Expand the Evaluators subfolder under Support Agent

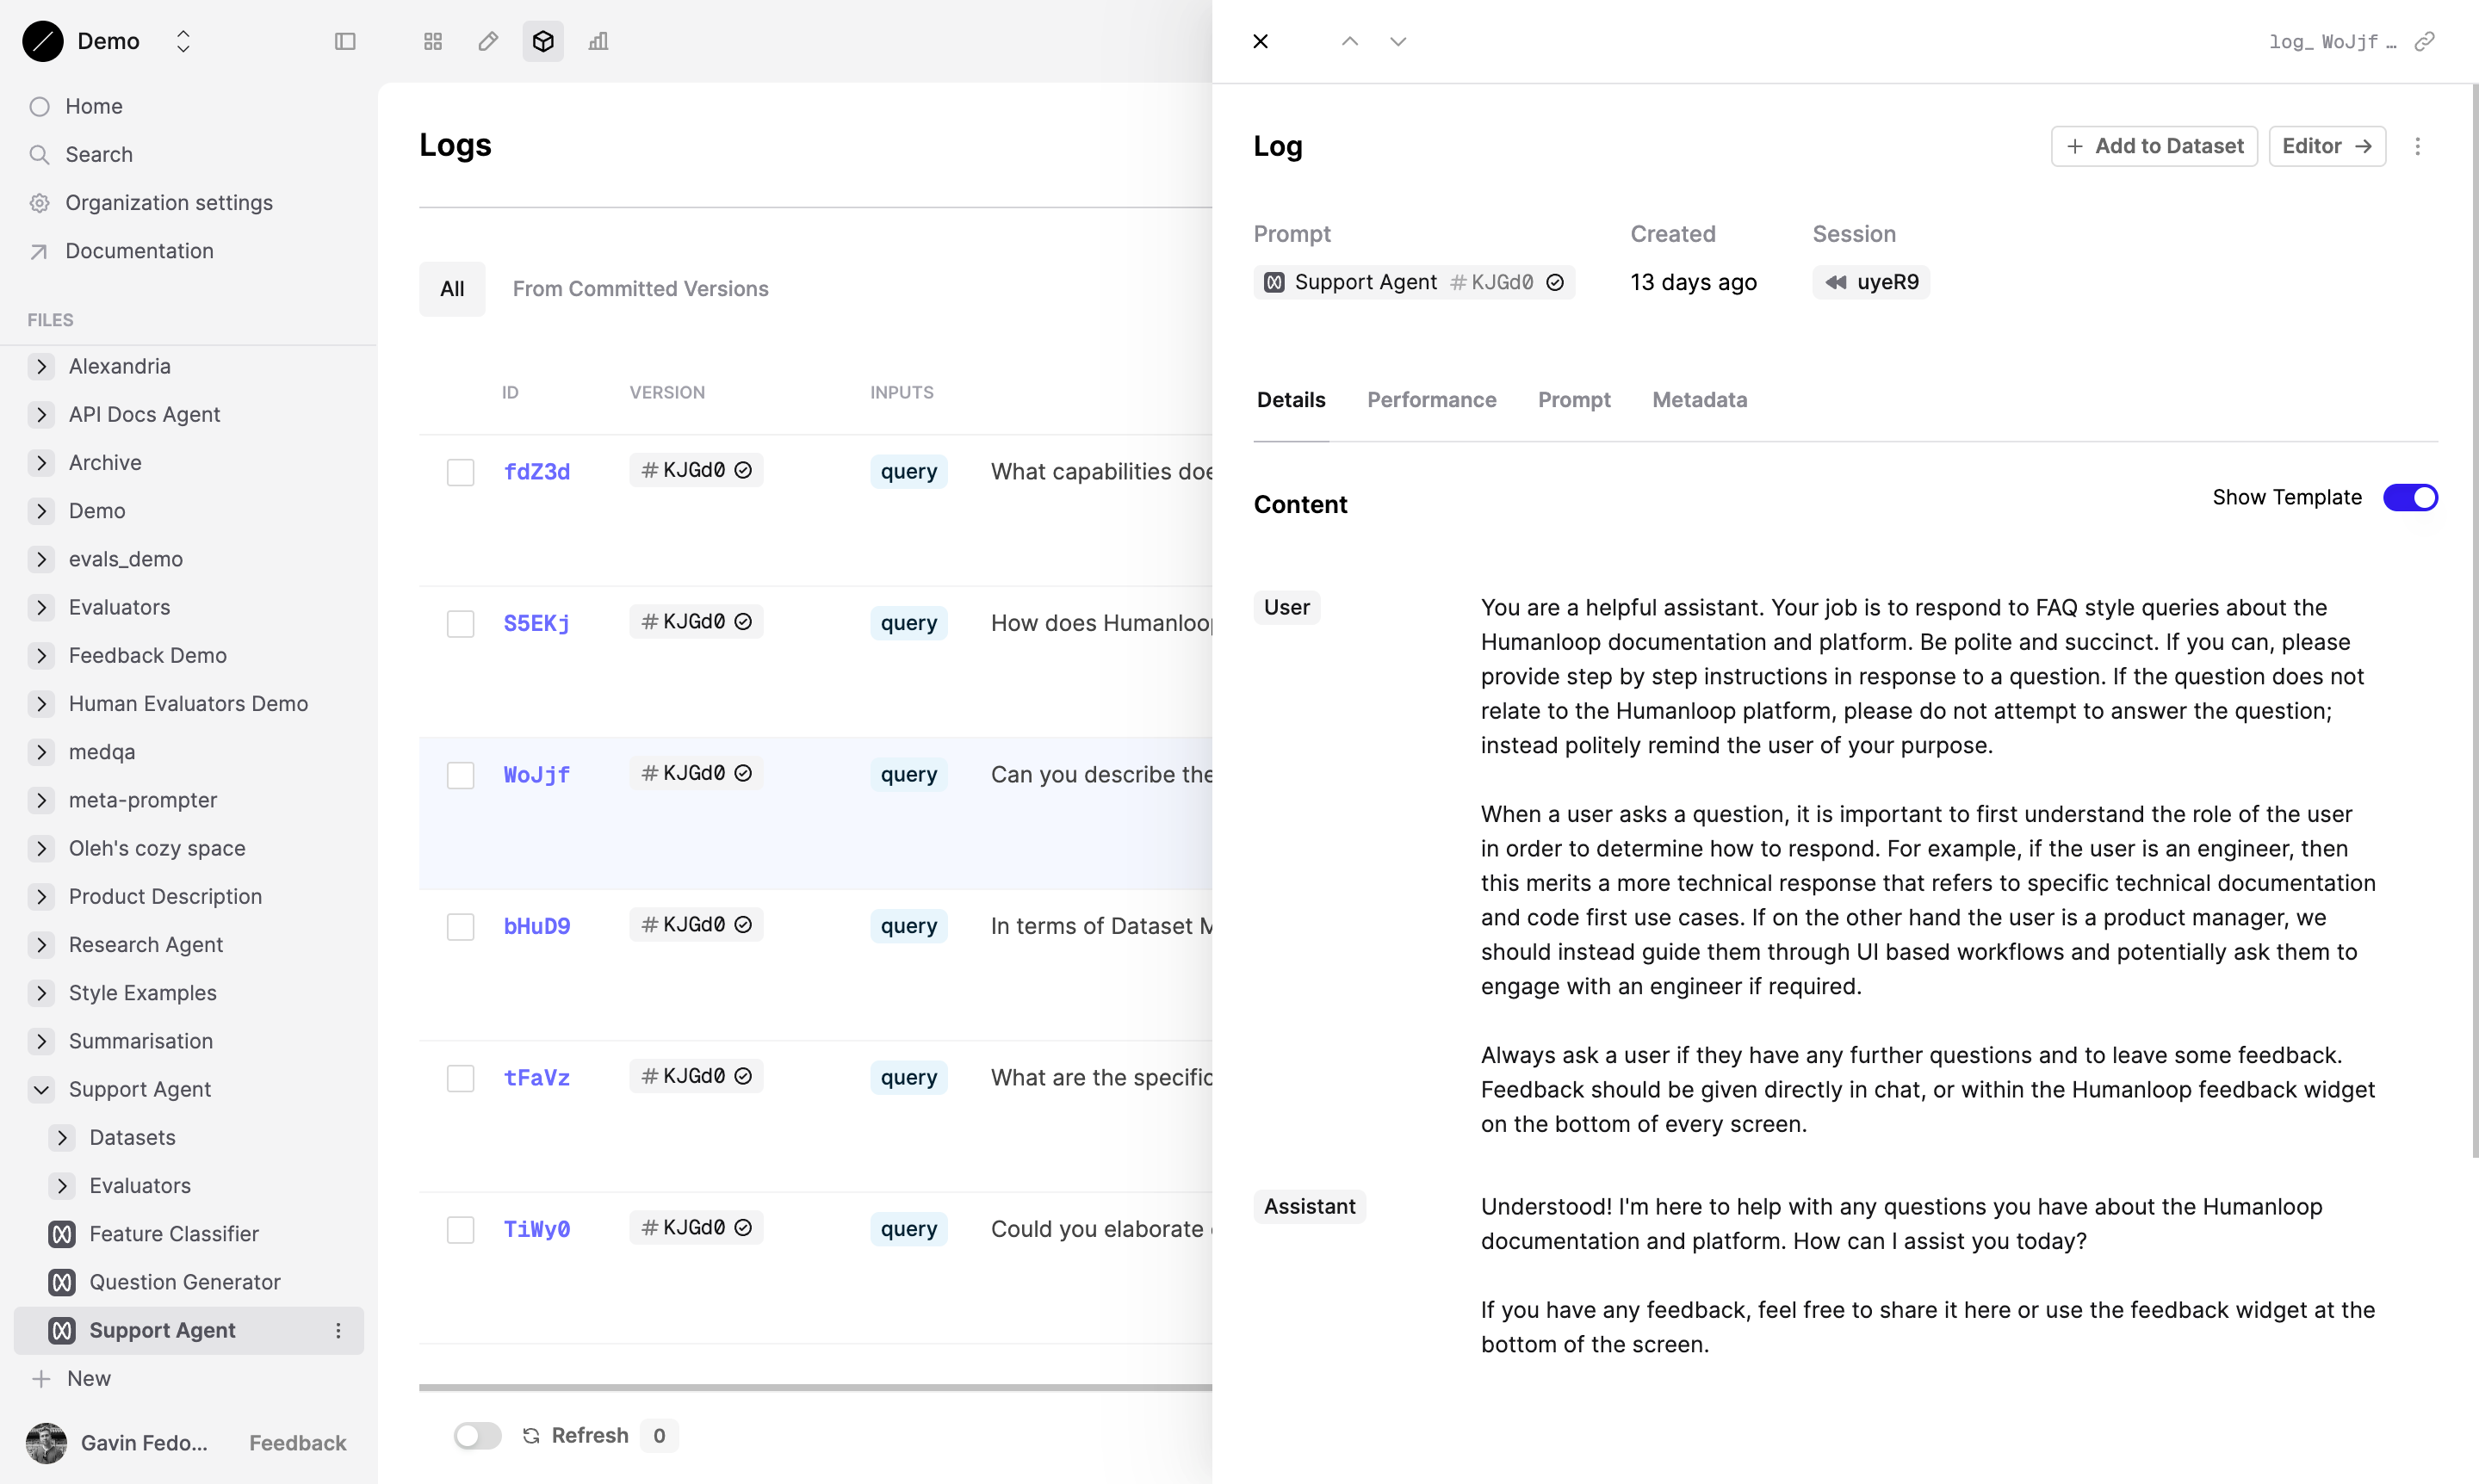tap(62, 1185)
